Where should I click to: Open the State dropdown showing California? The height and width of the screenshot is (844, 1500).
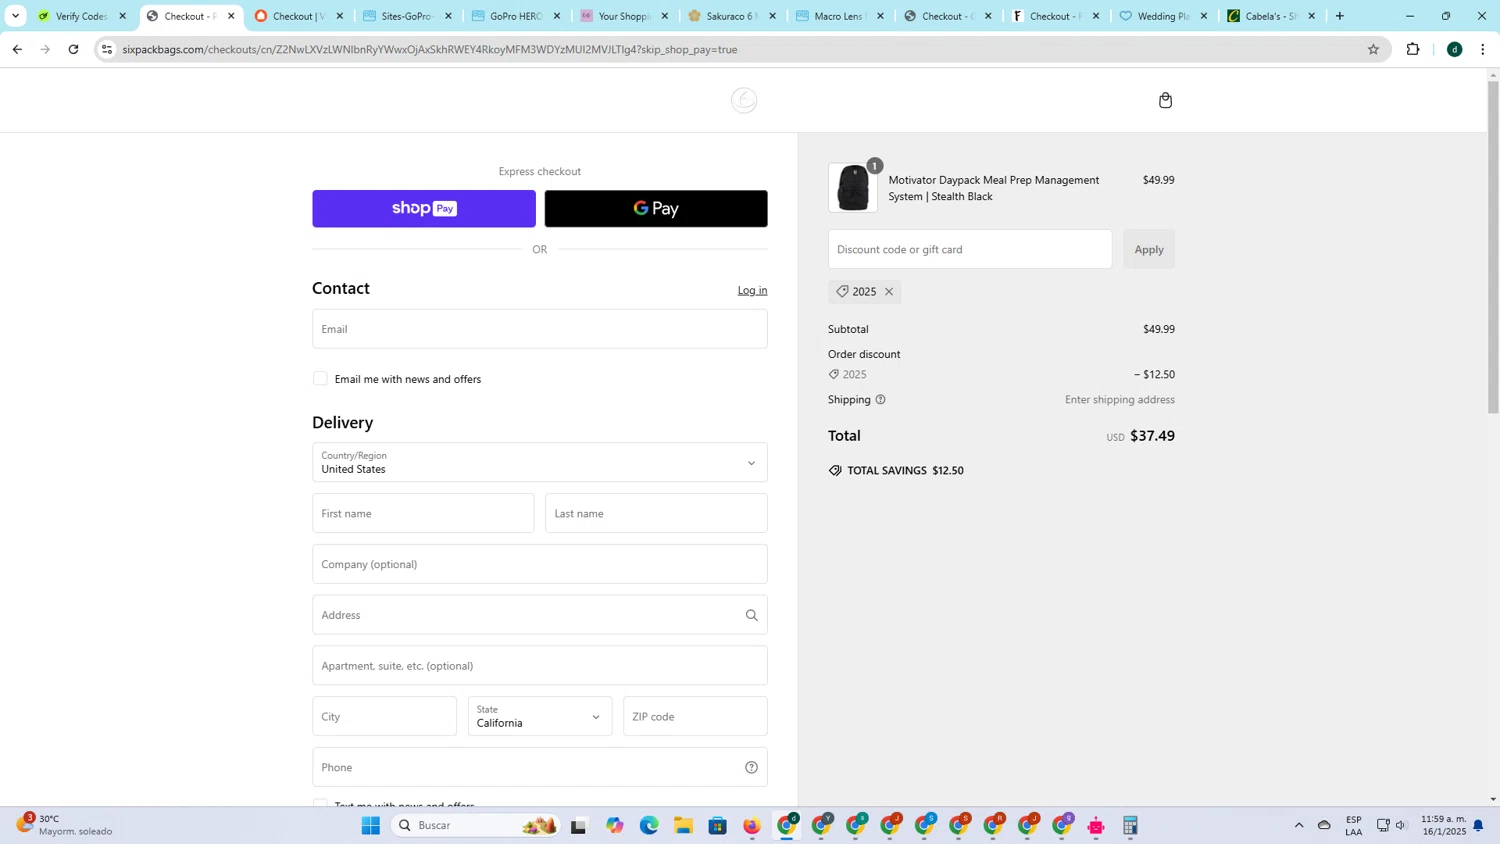[x=540, y=716]
